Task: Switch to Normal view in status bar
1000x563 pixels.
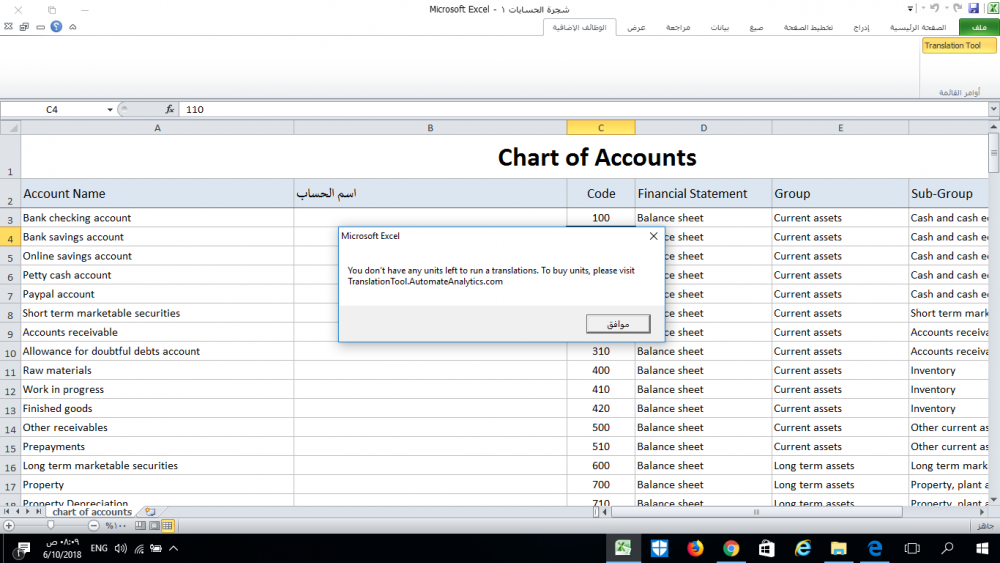Action: pos(168,526)
